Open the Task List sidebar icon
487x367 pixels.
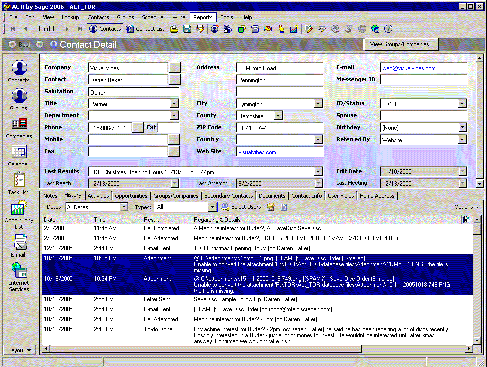[19, 183]
